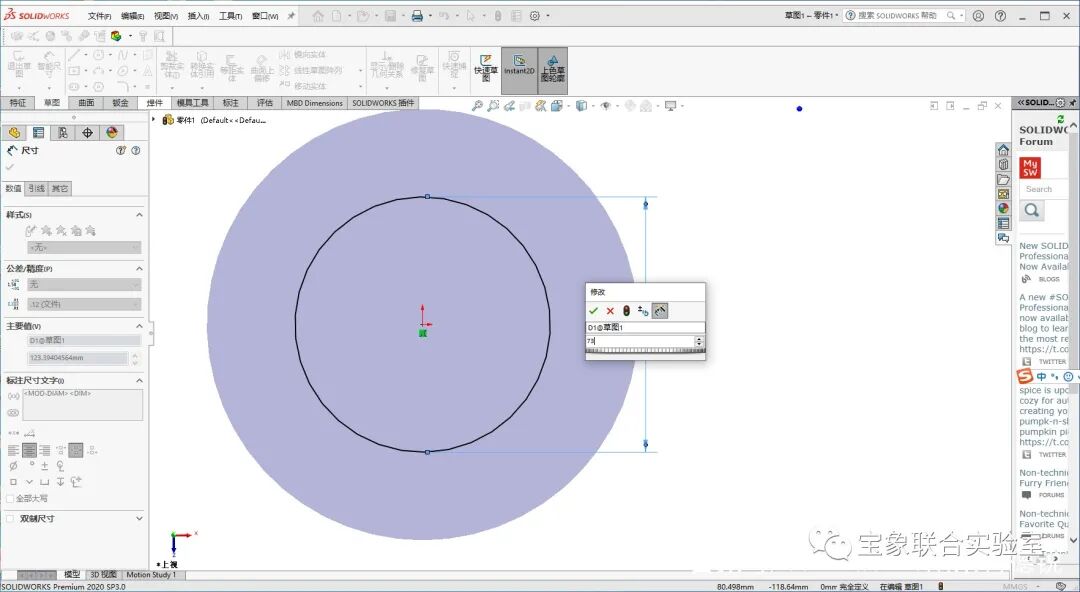Select center justify for dimension text
Screen dimensions: 1080x592
[29, 451]
